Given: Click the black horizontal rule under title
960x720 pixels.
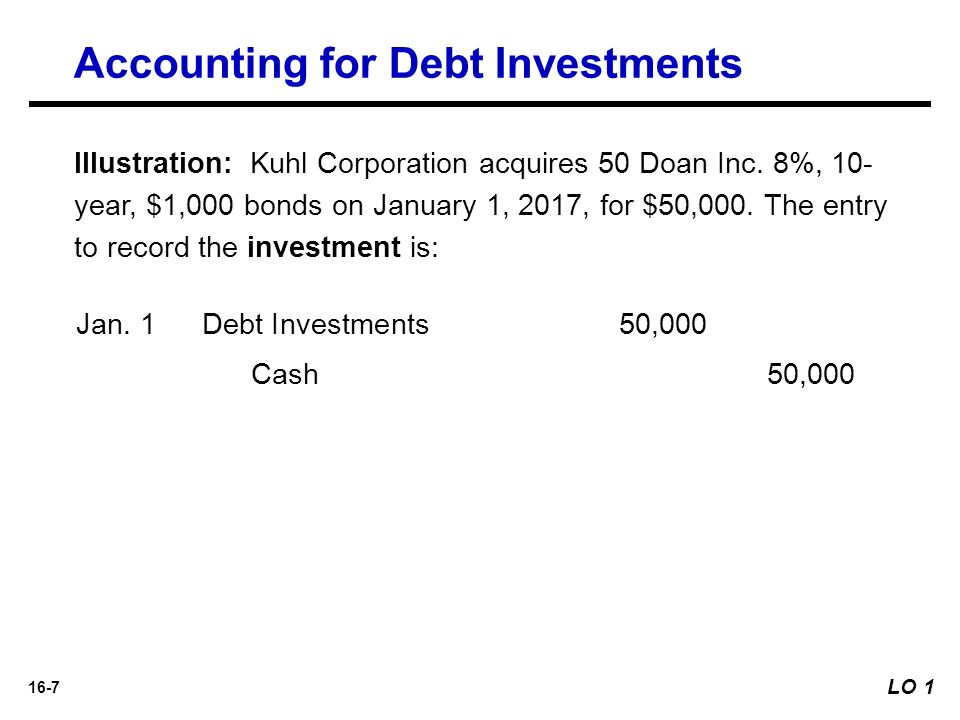Looking at the screenshot, I should 480,104.
